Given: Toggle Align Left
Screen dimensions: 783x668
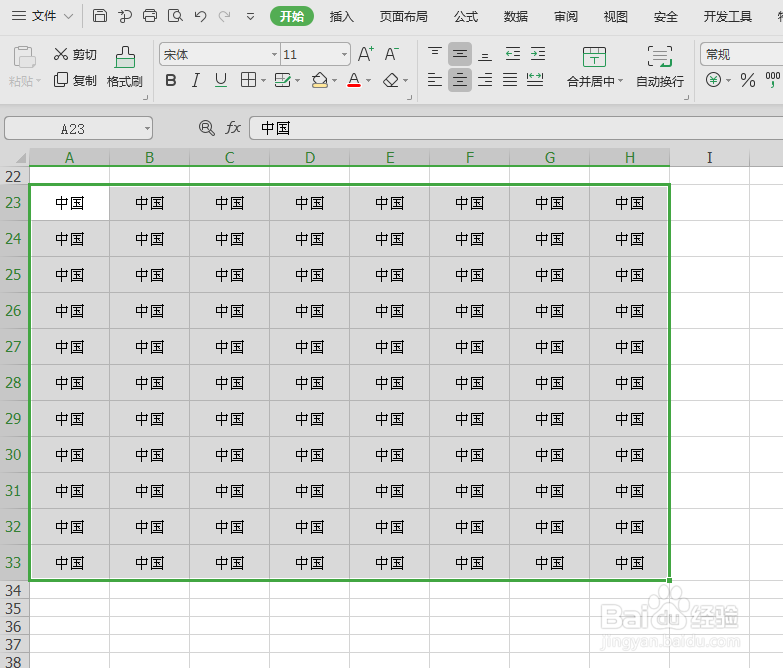Looking at the screenshot, I should pos(435,79).
